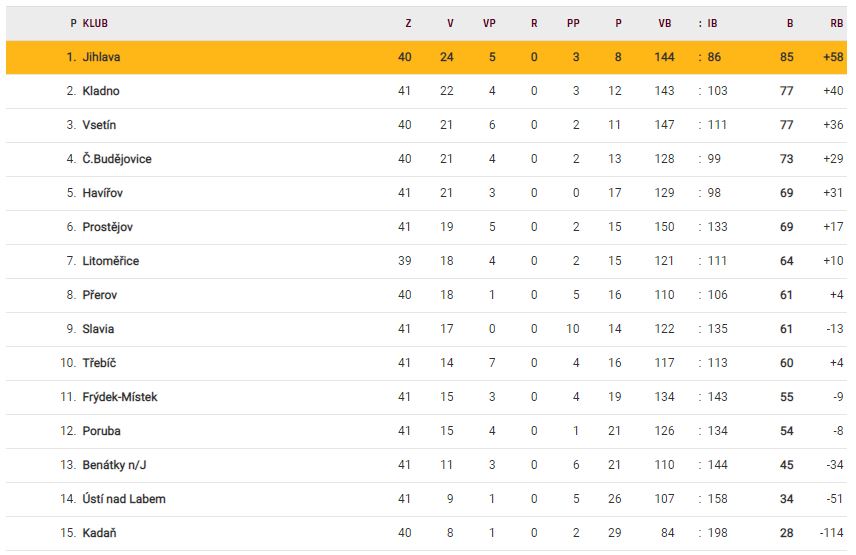Select Vsetín in the standings
Image resolution: width=856 pixels, height=555 pixels.
tap(99, 125)
